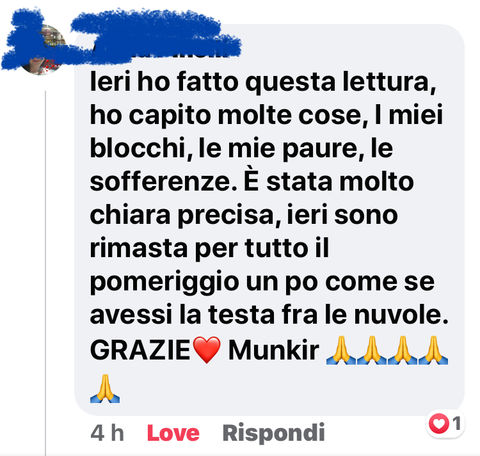480x456 pixels.
Task: Click the reaction count number 1
Action: coord(456,423)
